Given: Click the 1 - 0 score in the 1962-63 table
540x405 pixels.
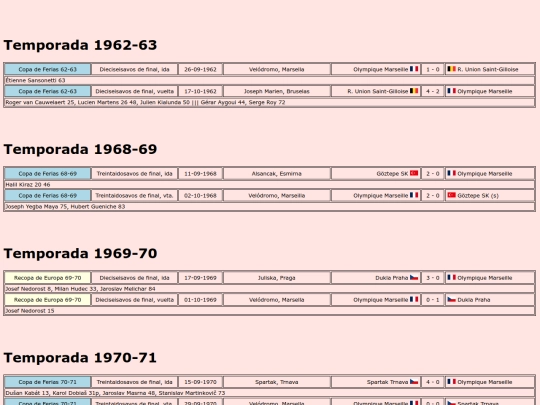Looking at the screenshot, I should tap(433, 69).
